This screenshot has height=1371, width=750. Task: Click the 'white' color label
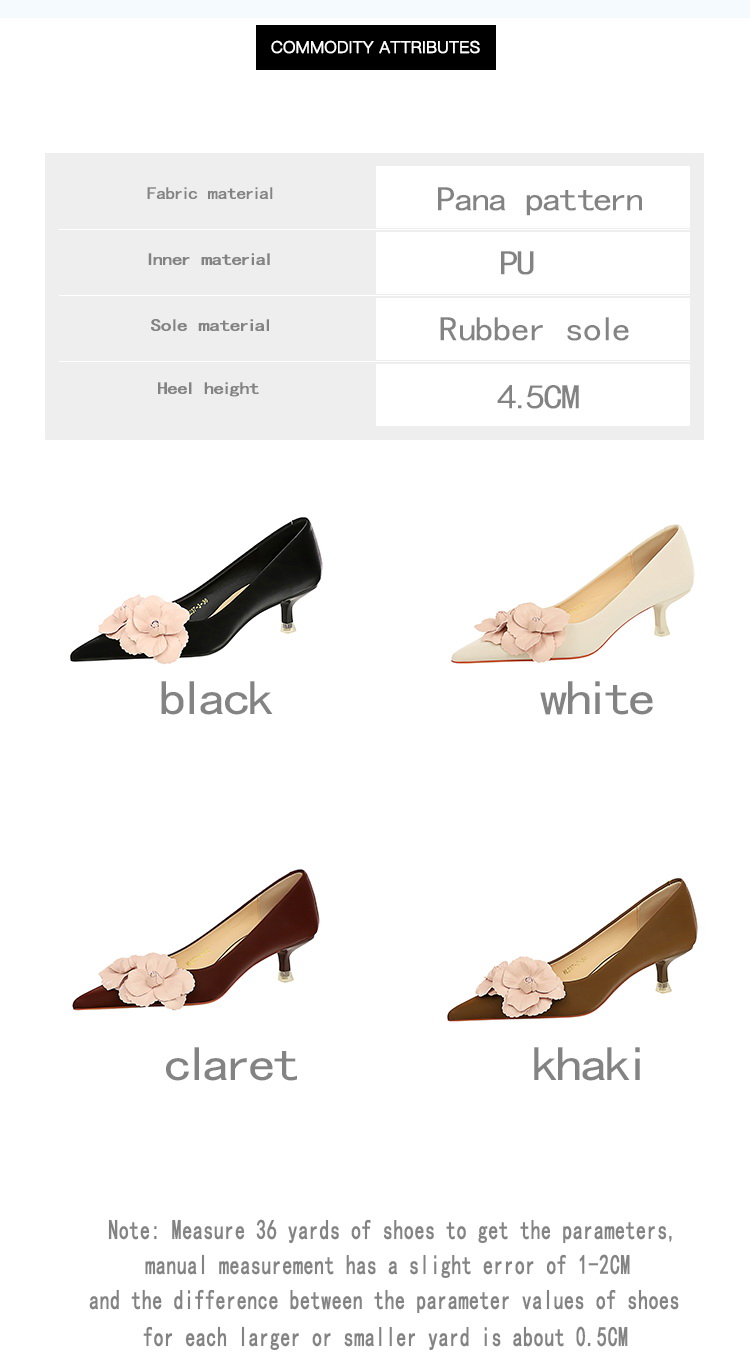(x=597, y=699)
